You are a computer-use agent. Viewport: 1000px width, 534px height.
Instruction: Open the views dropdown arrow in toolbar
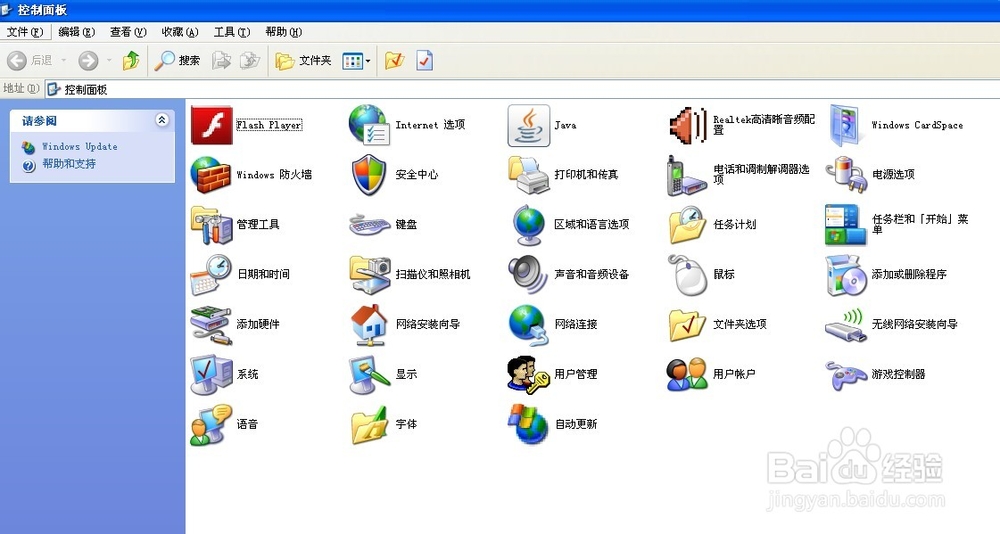coord(368,61)
